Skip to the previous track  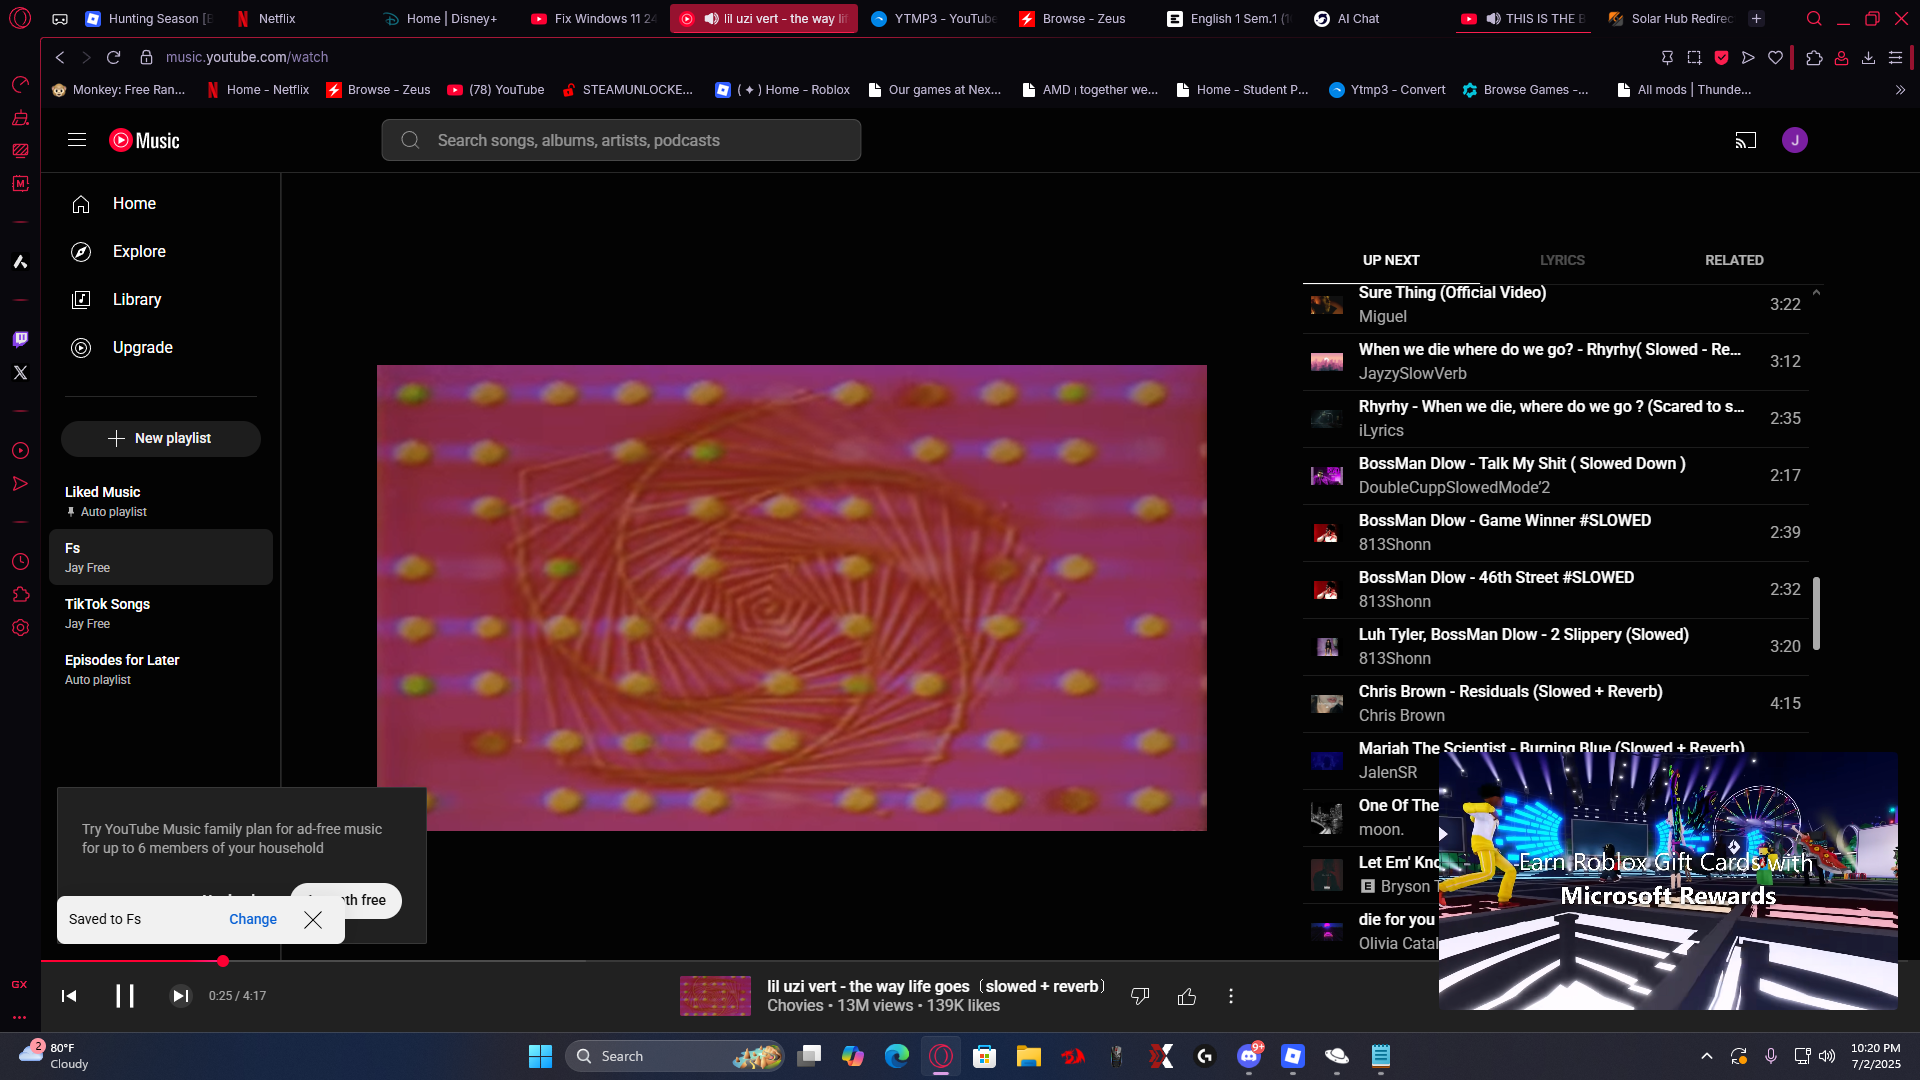69,996
